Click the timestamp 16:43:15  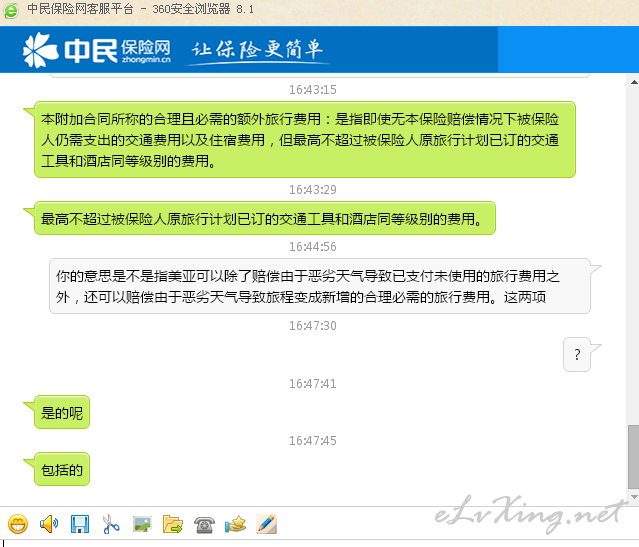point(313,90)
